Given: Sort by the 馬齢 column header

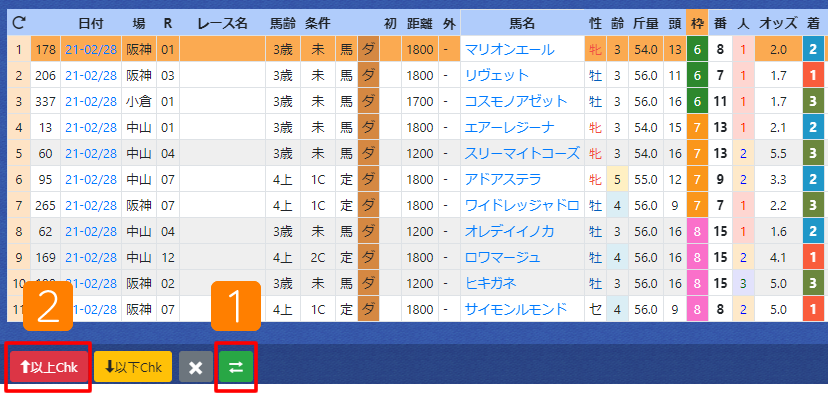Looking at the screenshot, I should point(283,23).
